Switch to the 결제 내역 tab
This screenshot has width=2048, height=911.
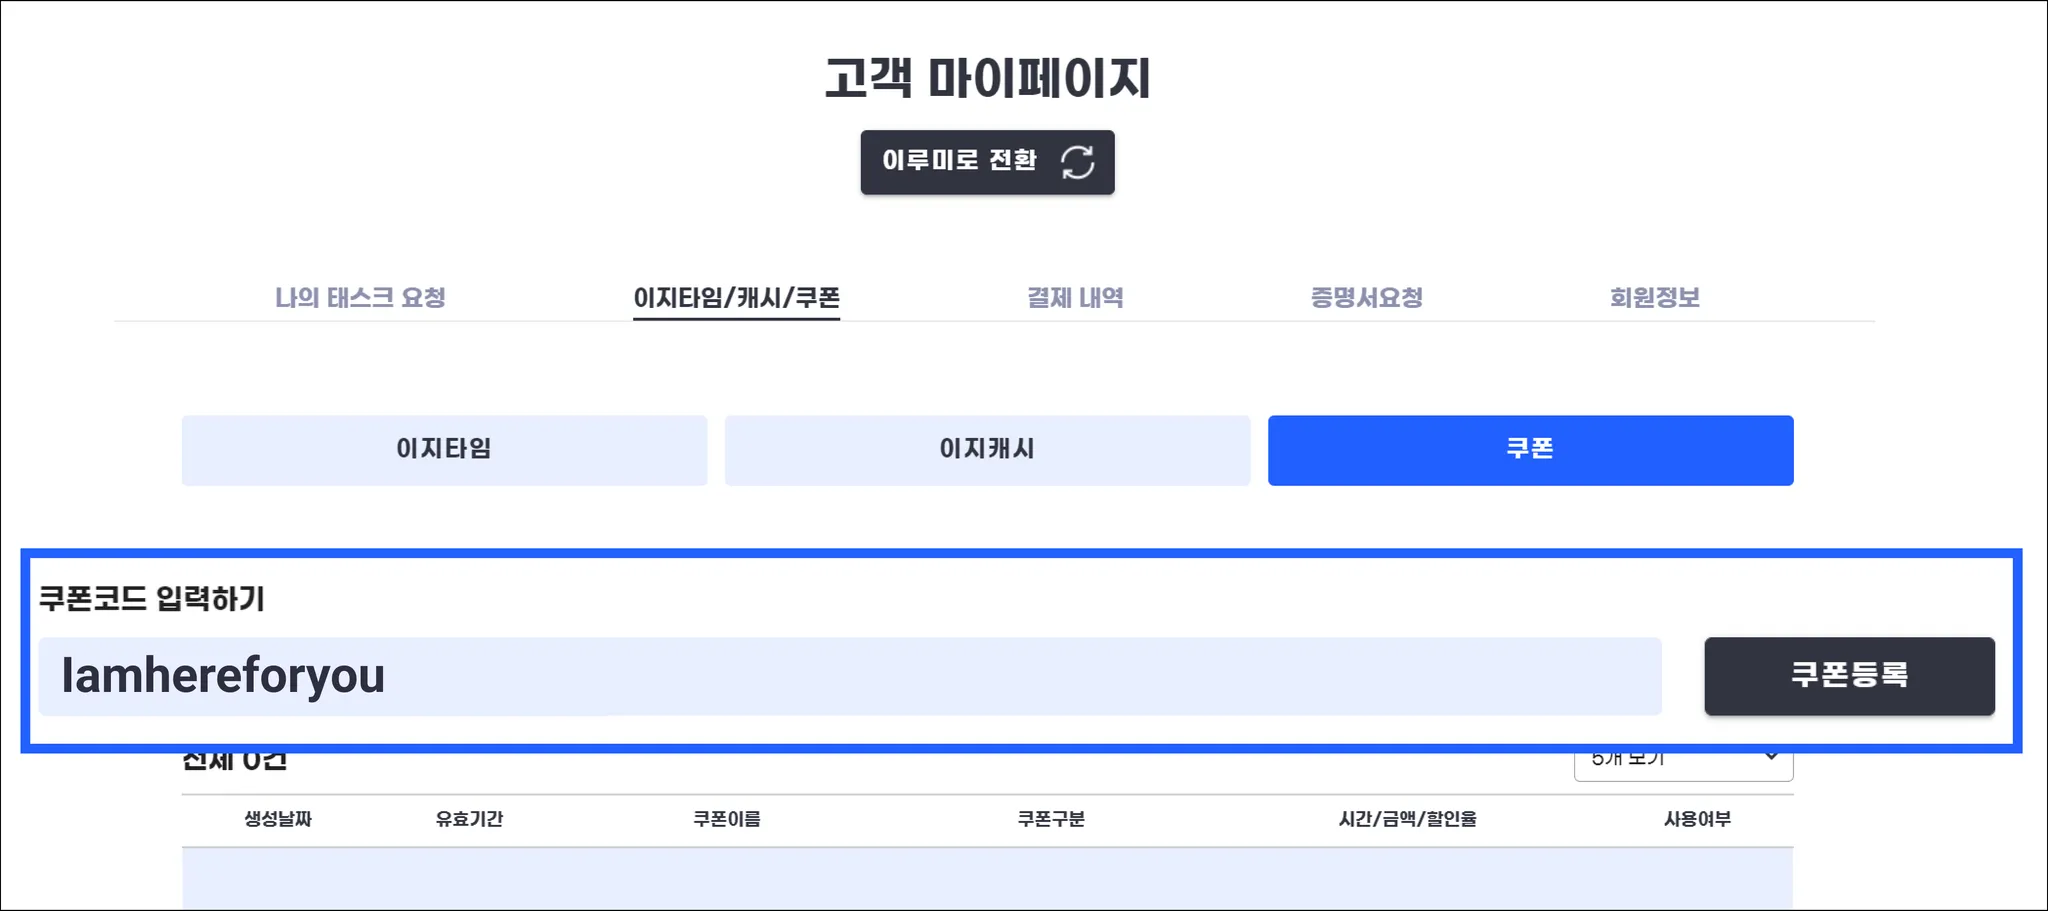point(1075,297)
